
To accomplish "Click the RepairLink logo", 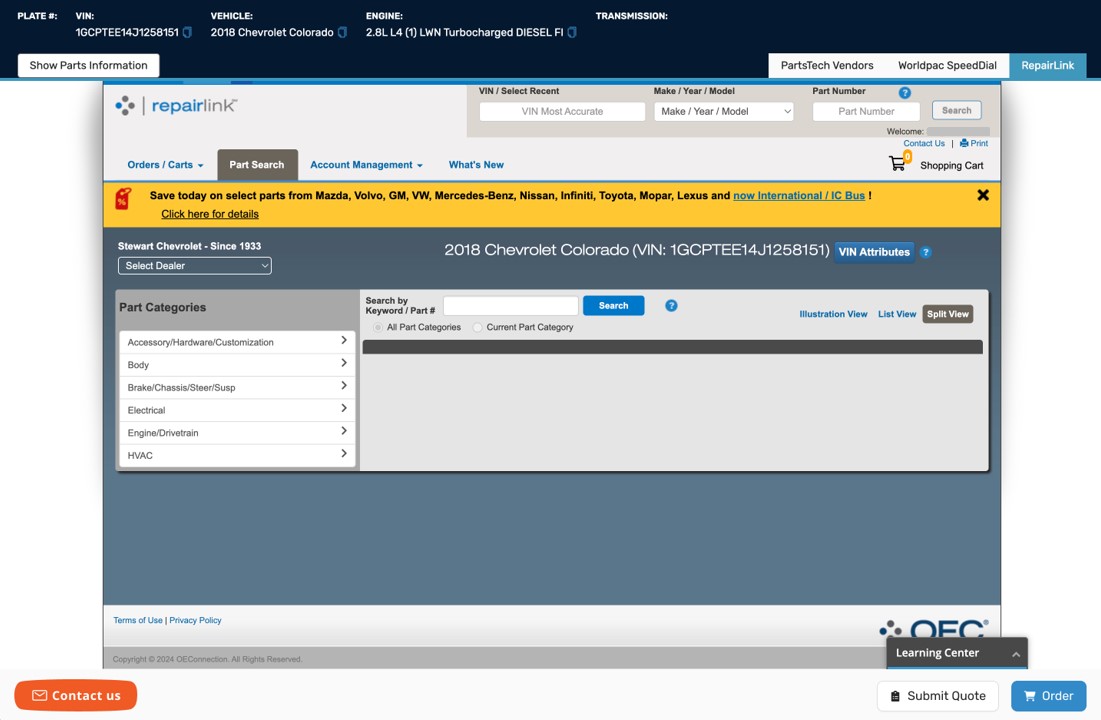I will tap(176, 105).
